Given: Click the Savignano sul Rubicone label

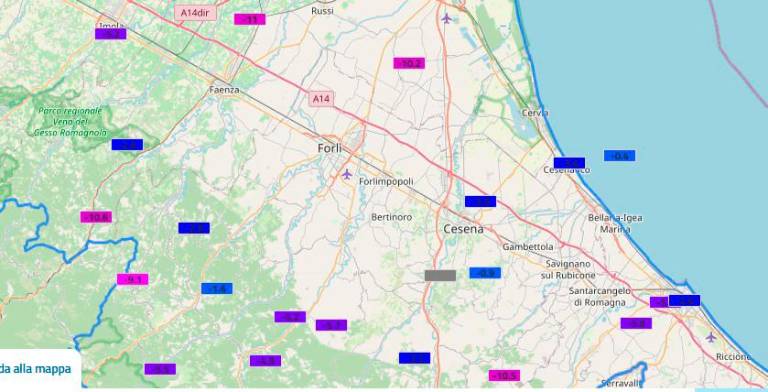Looking at the screenshot, I should click(568, 270).
